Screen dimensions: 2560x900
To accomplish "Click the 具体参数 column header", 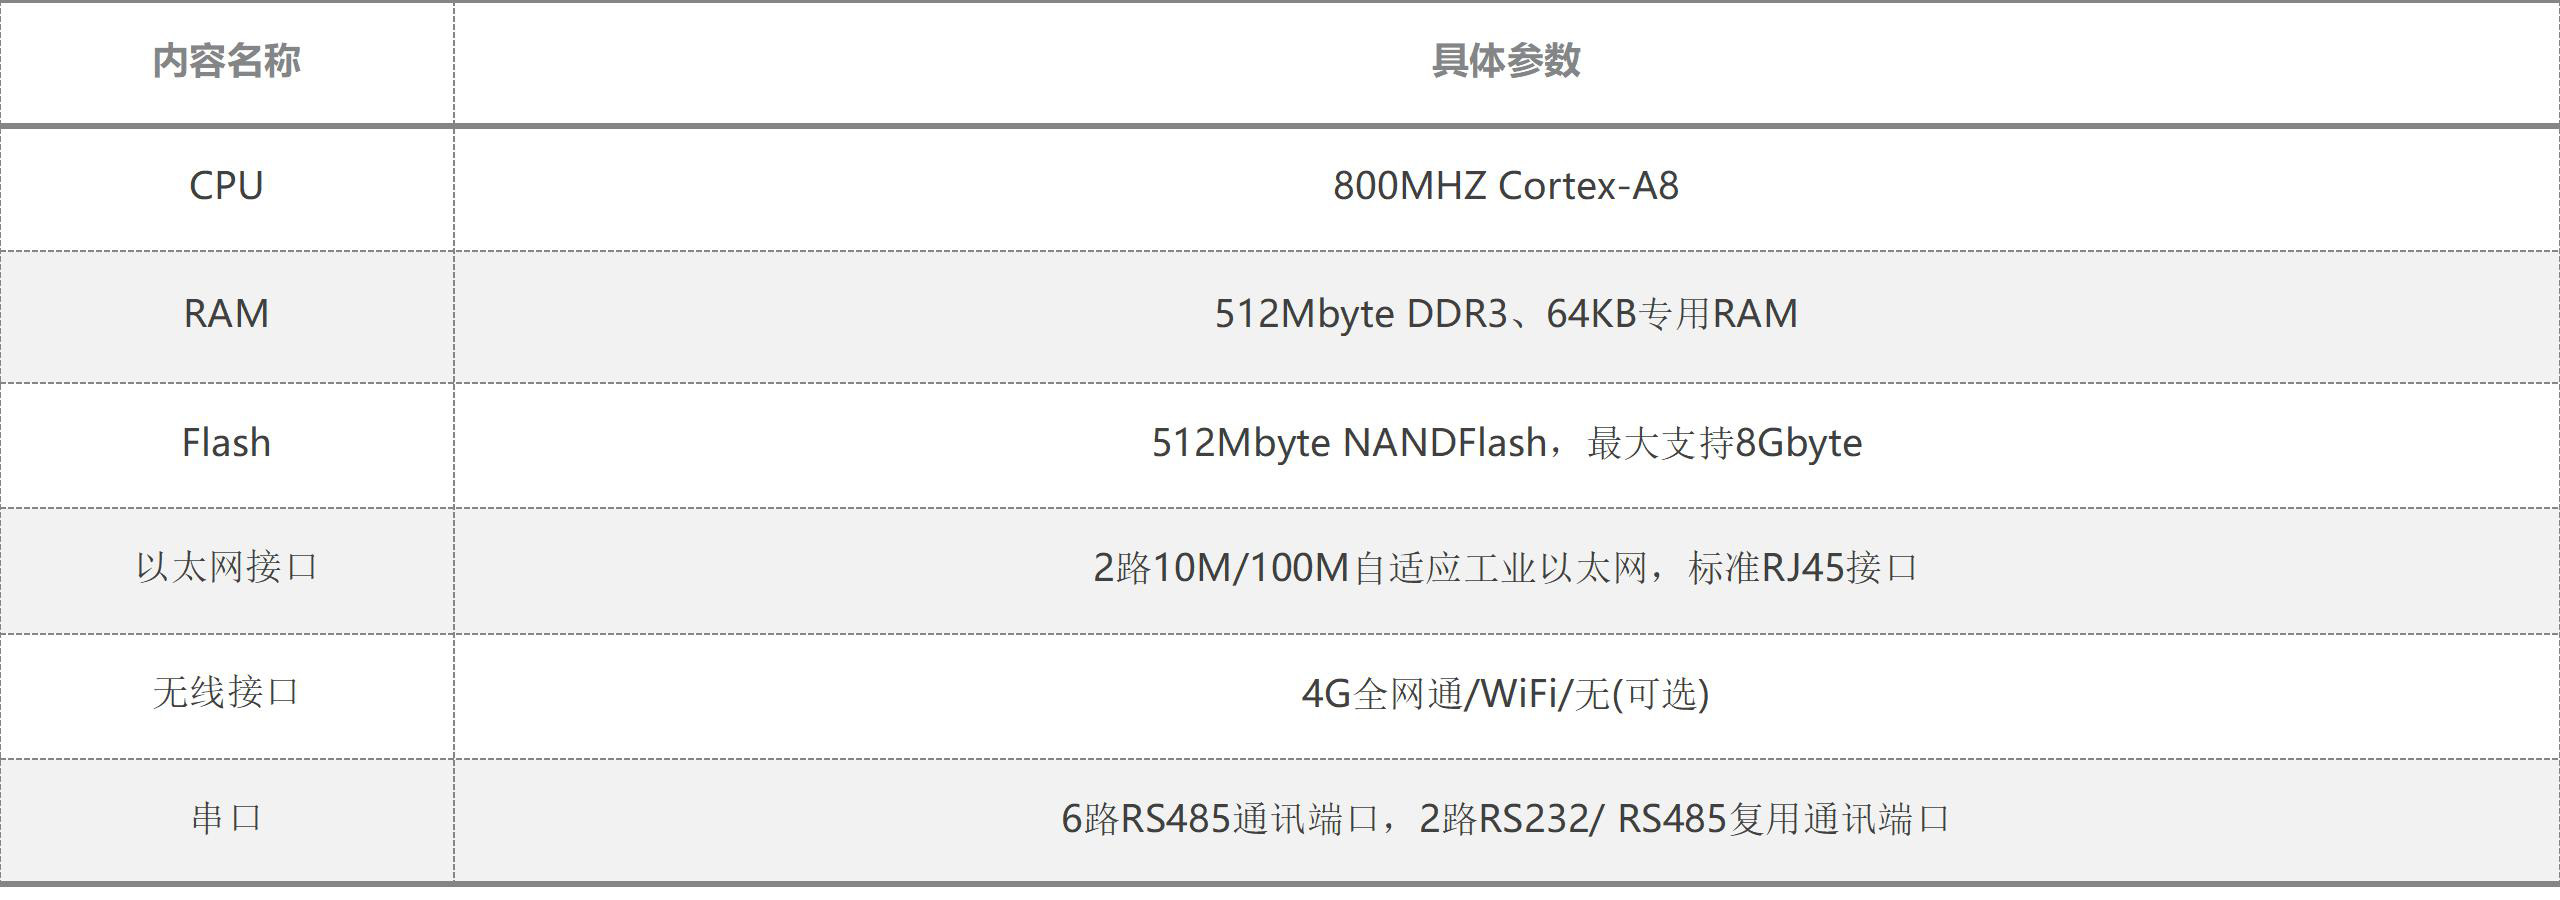I will coord(1506,62).
